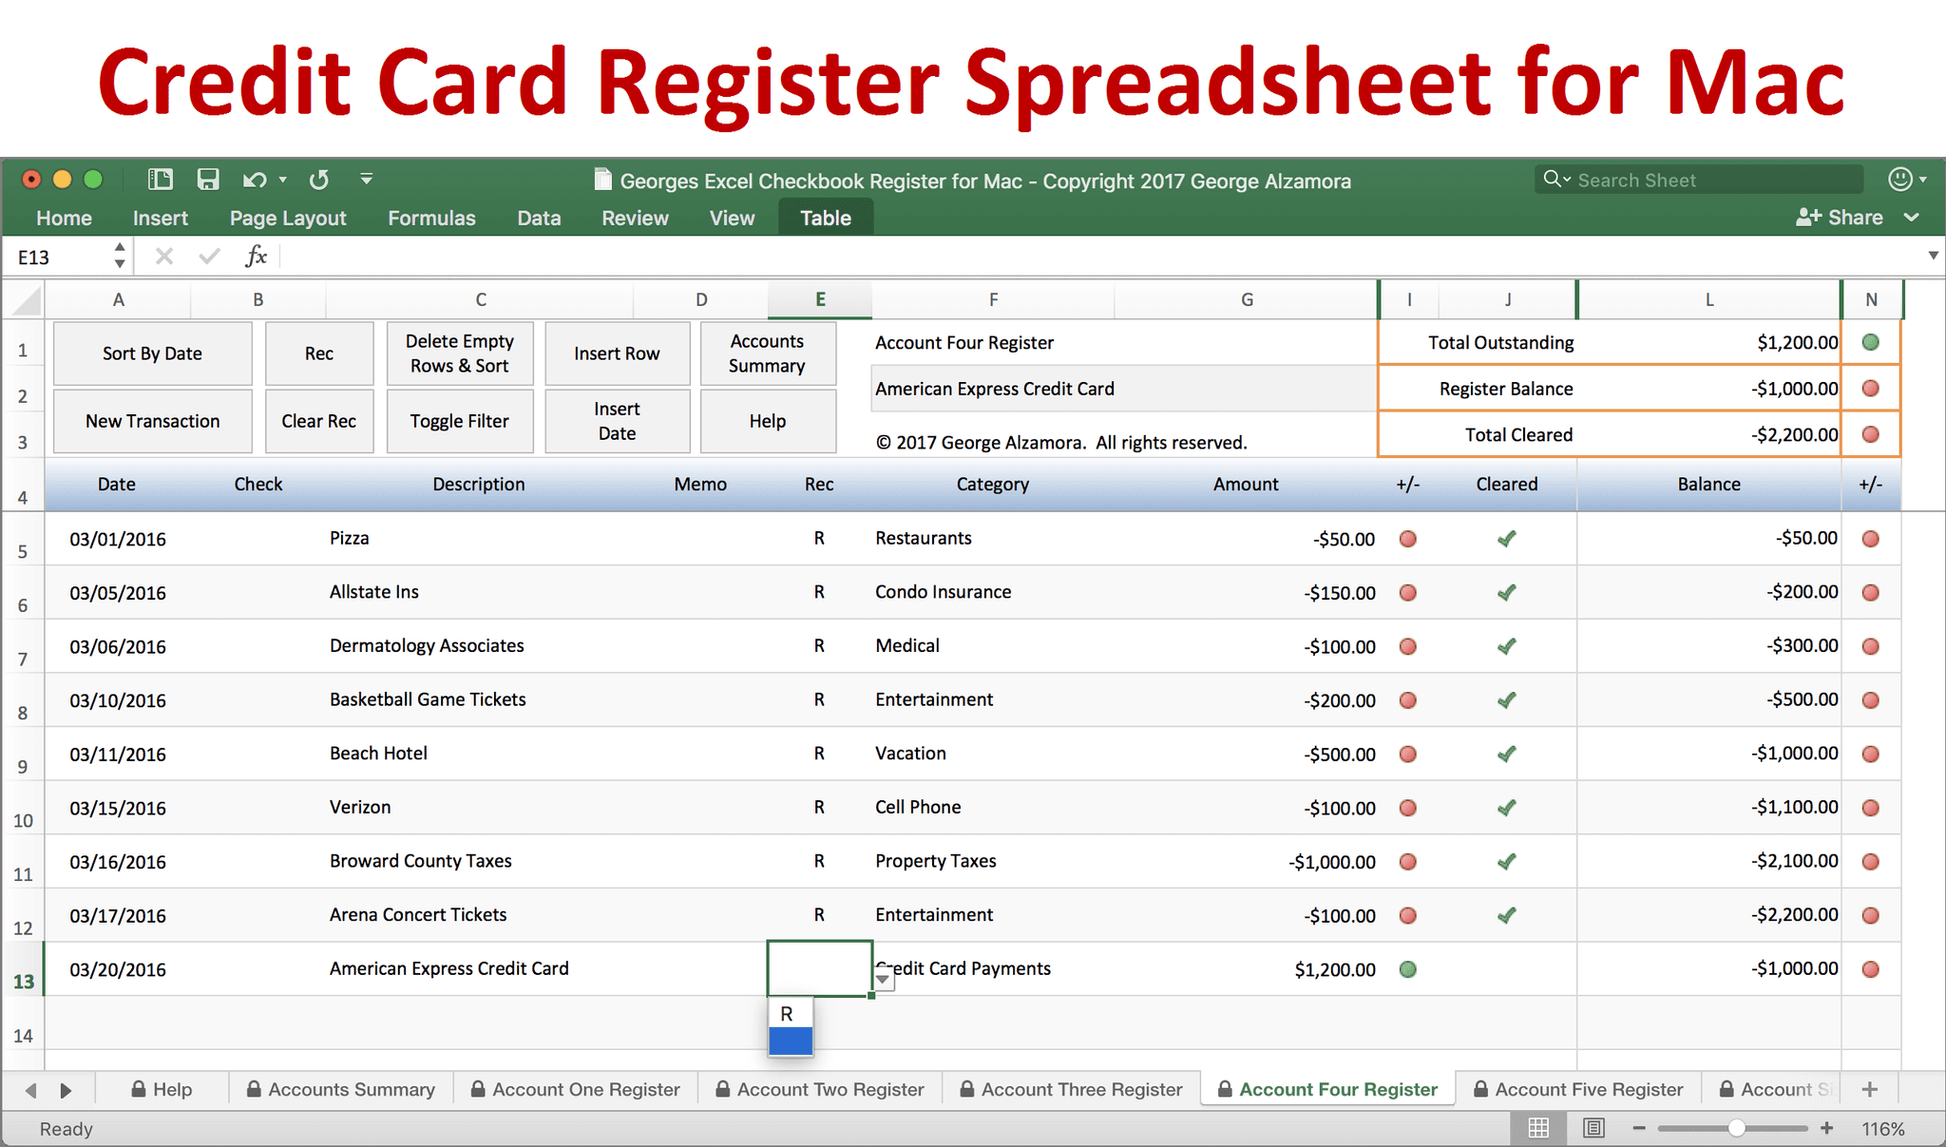Save the workbook using the toolbar save icon
Viewport: 1946px width, 1147px height.
point(208,180)
